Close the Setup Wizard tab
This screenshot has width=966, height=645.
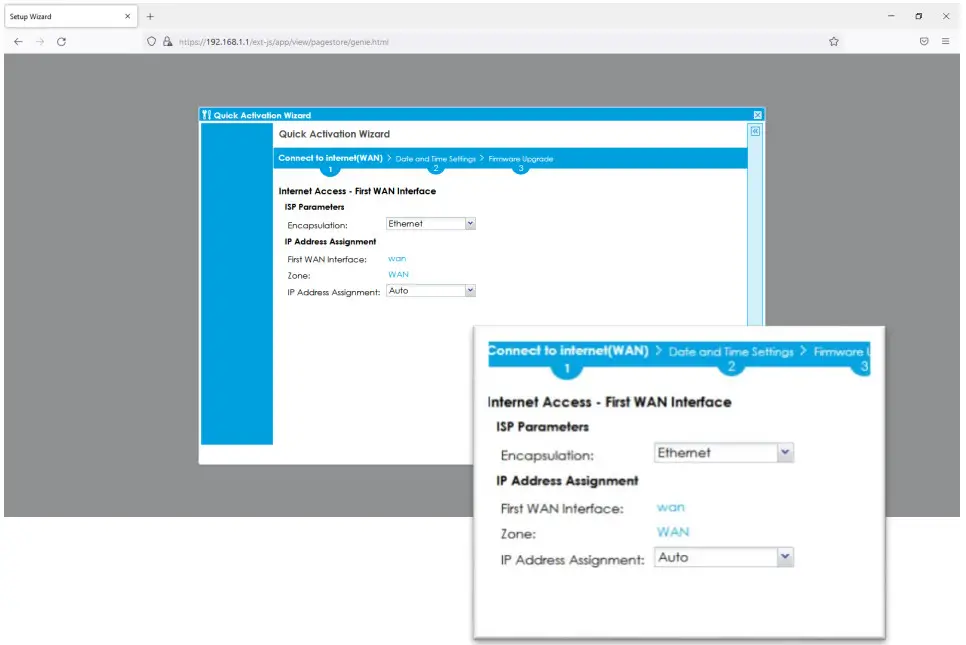click(128, 17)
